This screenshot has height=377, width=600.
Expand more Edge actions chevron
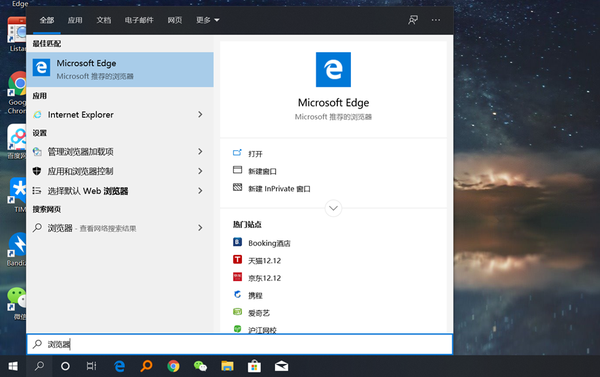333,208
